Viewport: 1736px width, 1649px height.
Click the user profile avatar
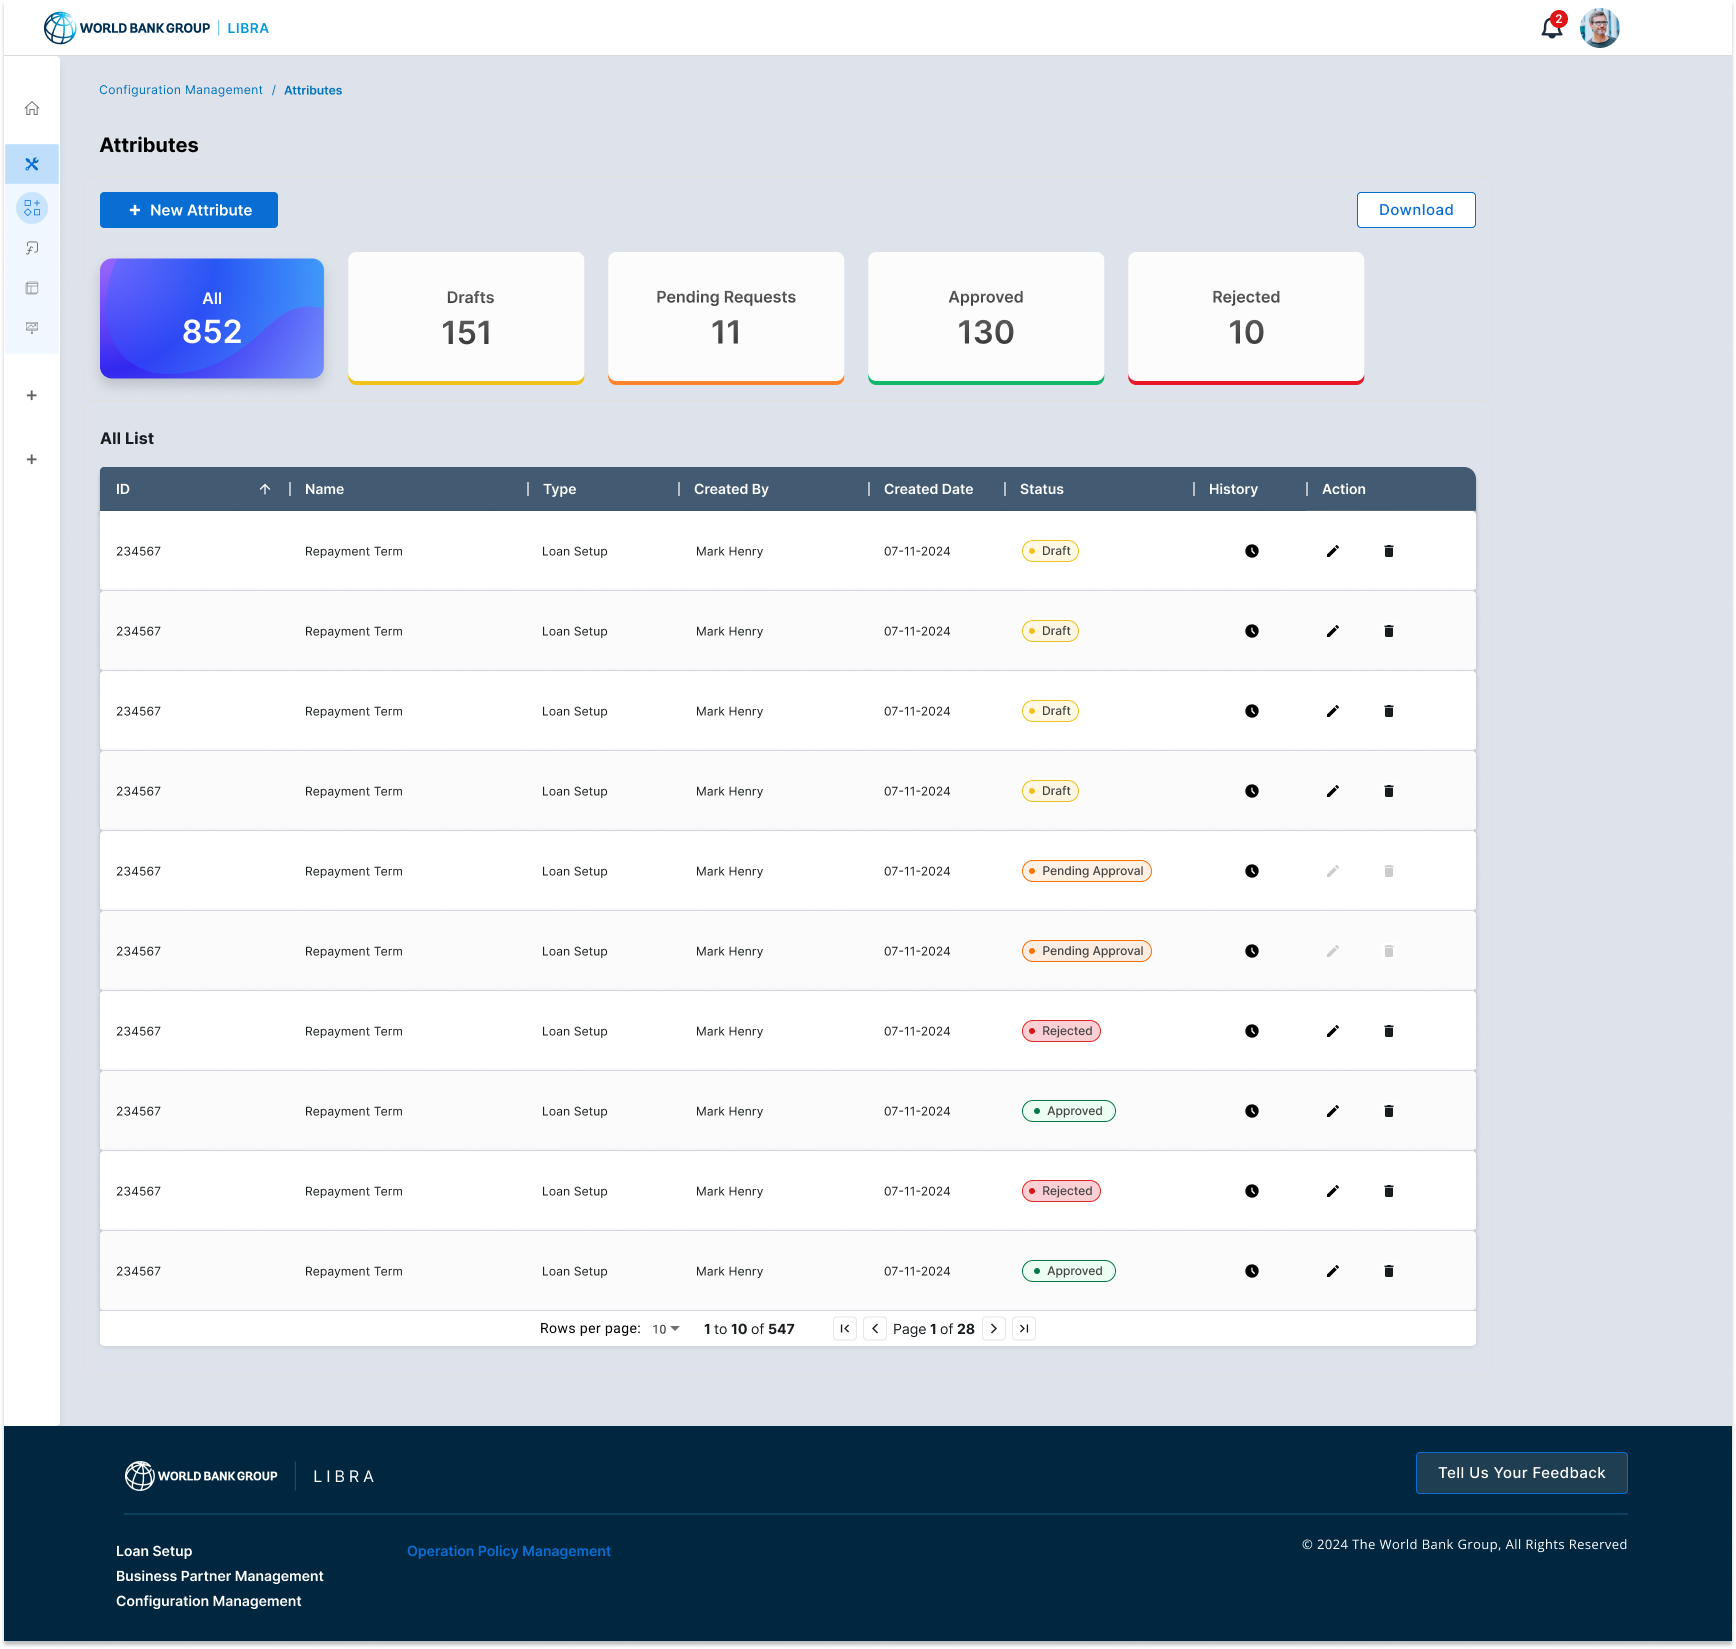1599,28
